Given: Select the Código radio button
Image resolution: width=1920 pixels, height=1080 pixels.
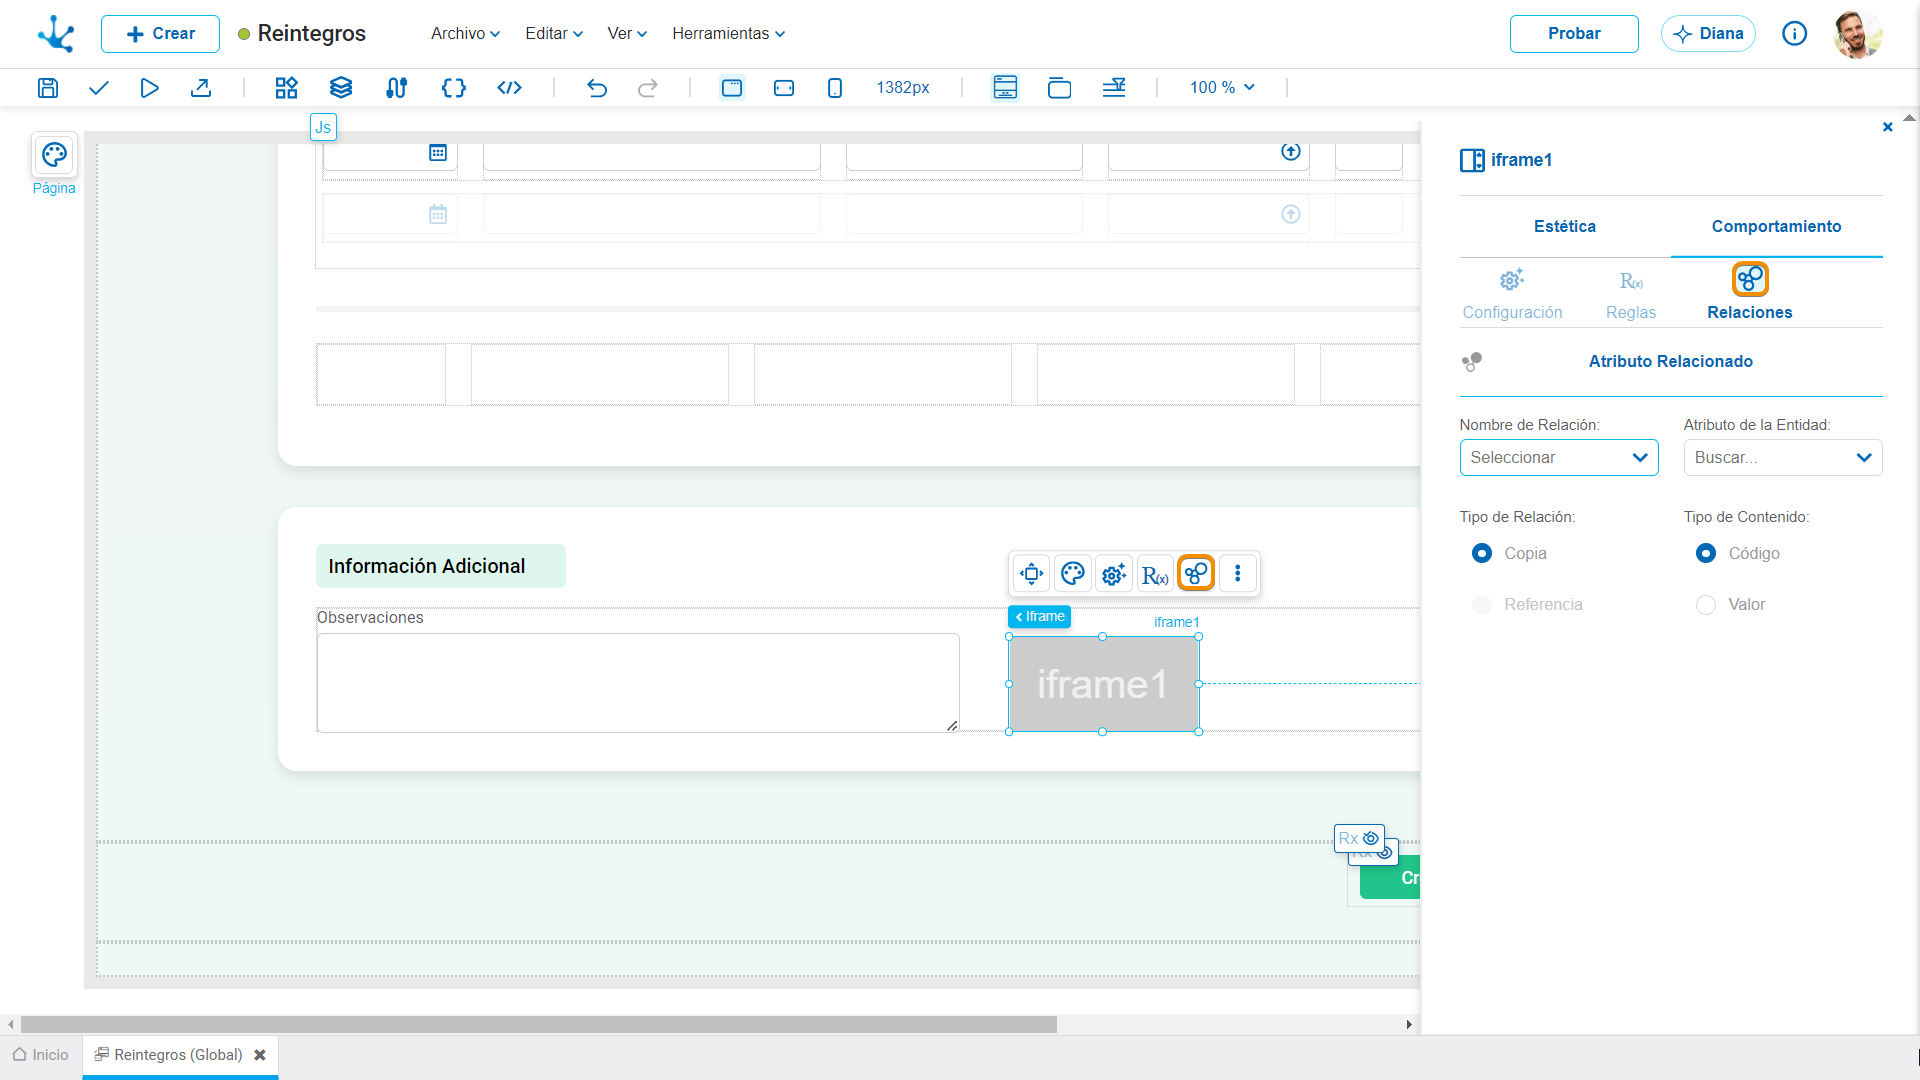Looking at the screenshot, I should pyautogui.click(x=1706, y=553).
